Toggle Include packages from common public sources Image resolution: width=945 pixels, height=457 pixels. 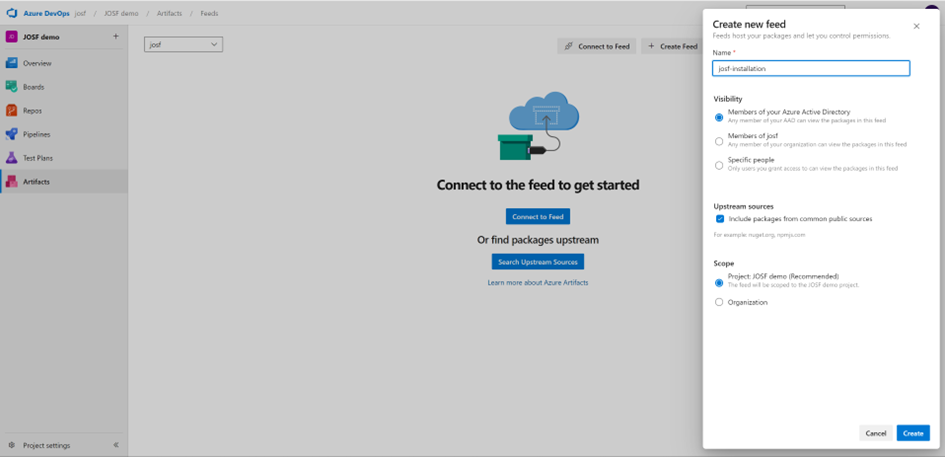(x=719, y=219)
